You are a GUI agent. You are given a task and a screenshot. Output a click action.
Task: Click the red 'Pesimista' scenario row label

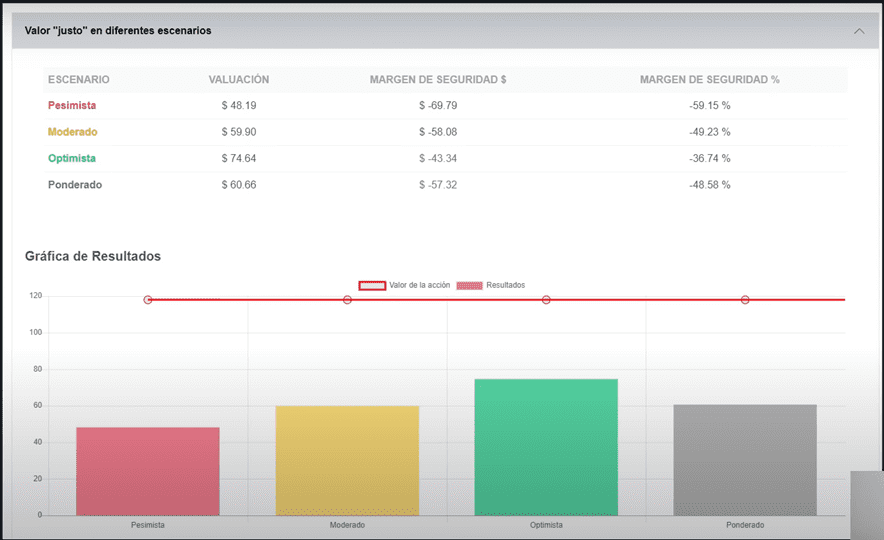72,105
